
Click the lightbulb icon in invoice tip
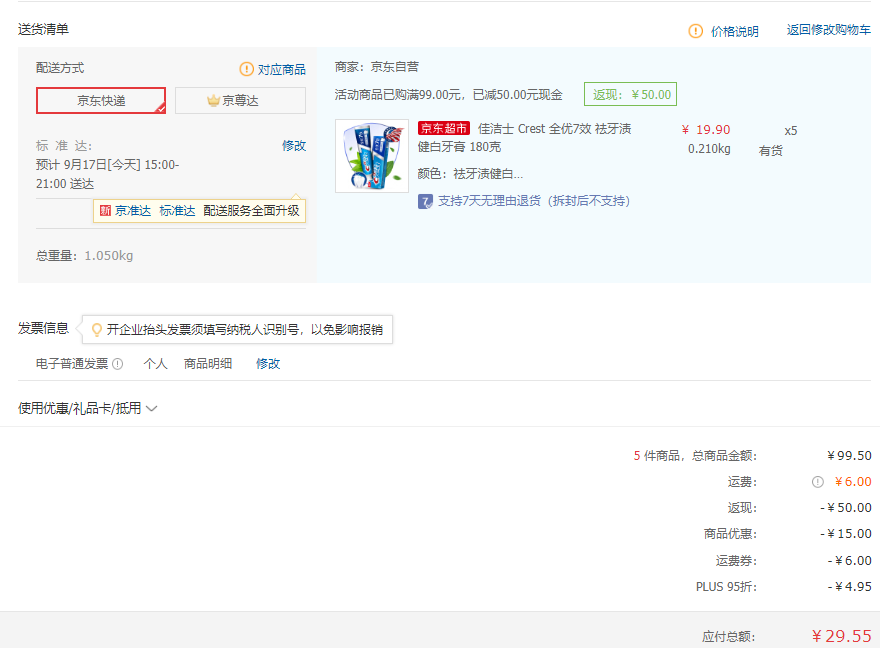click(97, 329)
